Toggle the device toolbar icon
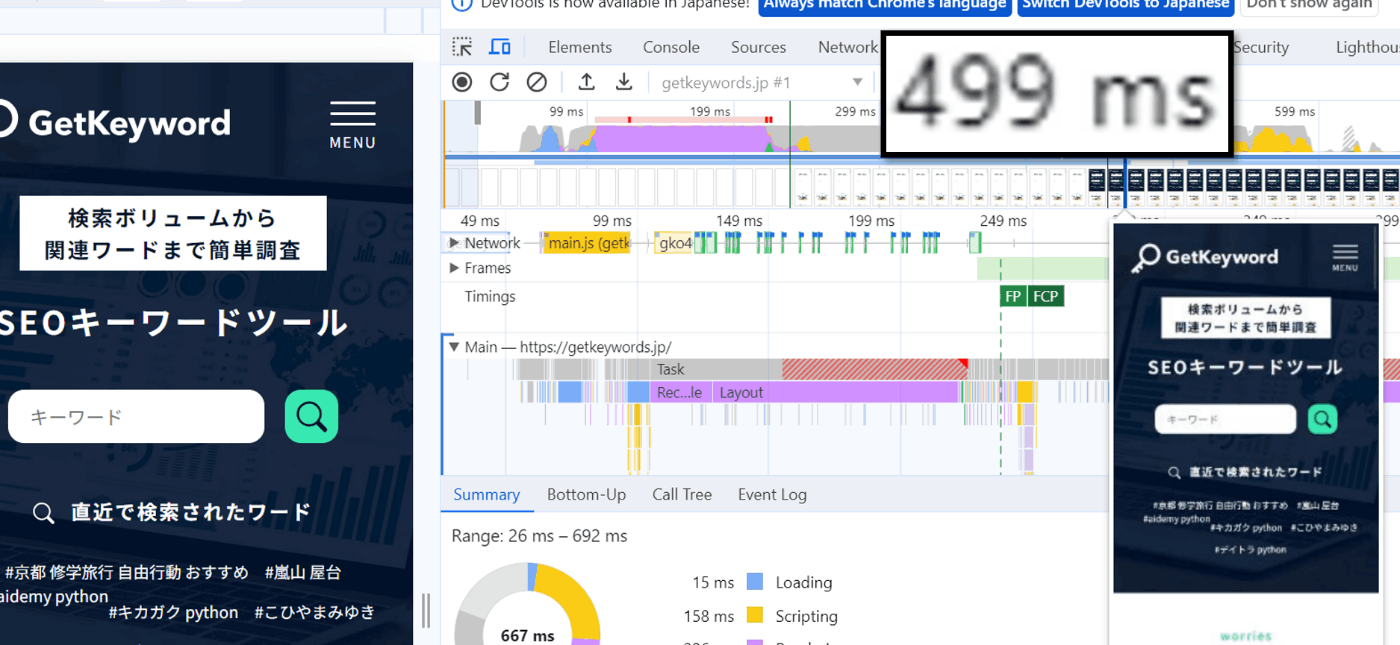The height and width of the screenshot is (645, 1400). click(x=499, y=47)
